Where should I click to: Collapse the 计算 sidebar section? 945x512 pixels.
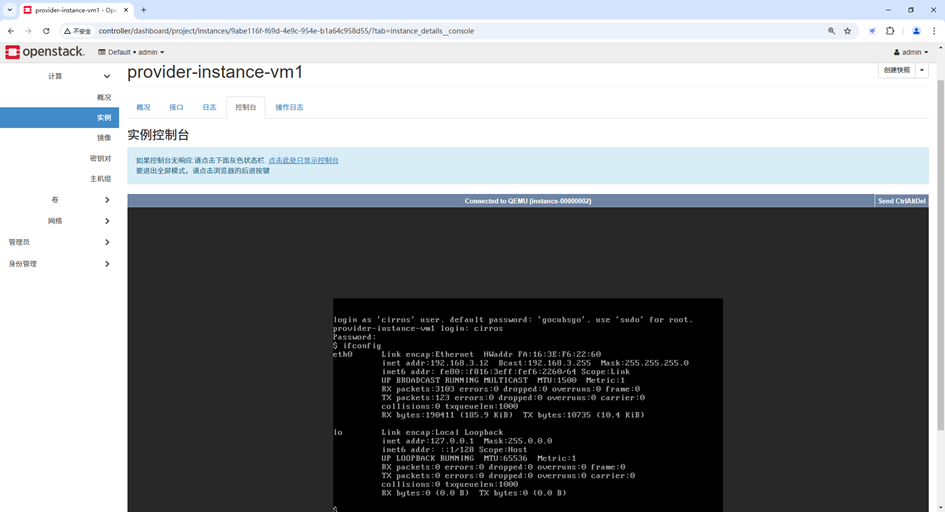point(107,76)
